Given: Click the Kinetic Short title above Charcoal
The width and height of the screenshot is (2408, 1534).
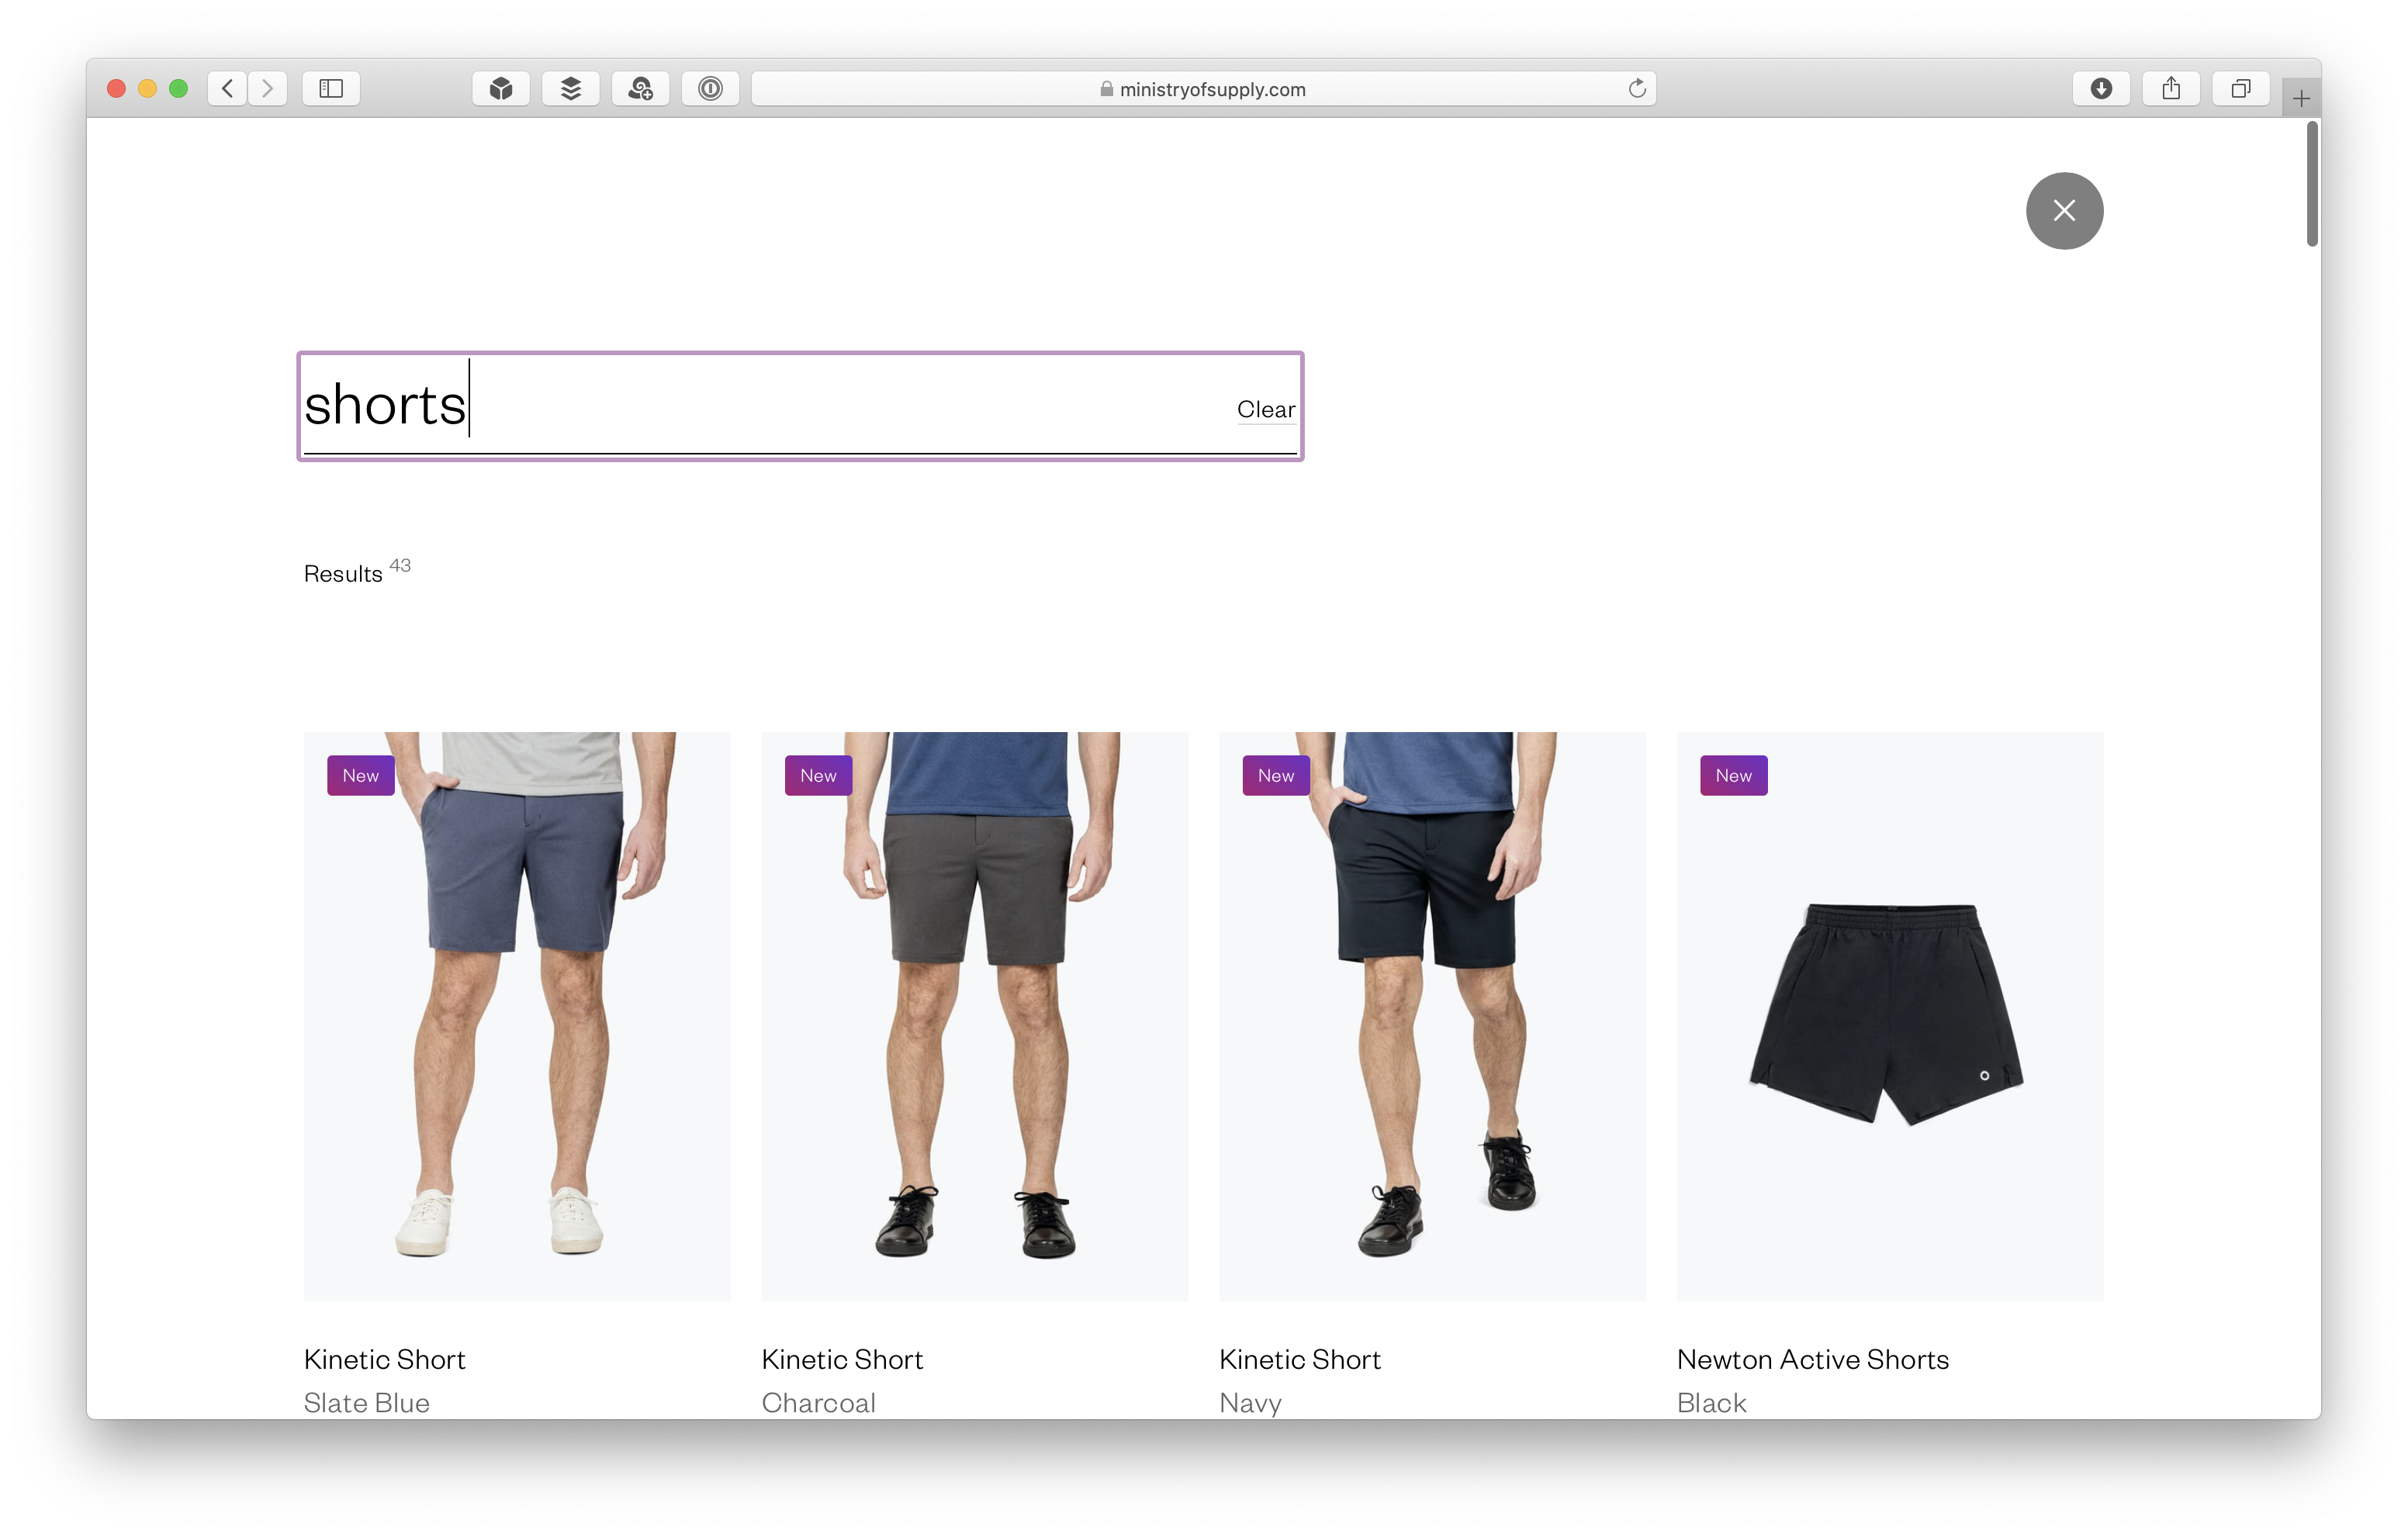Looking at the screenshot, I should (x=843, y=1359).
